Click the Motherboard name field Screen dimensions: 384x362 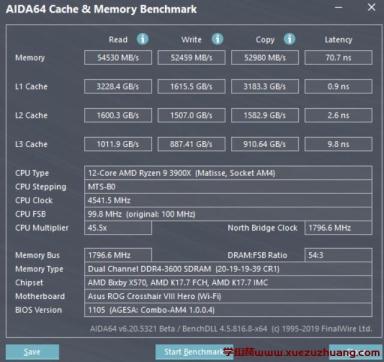click(228, 296)
